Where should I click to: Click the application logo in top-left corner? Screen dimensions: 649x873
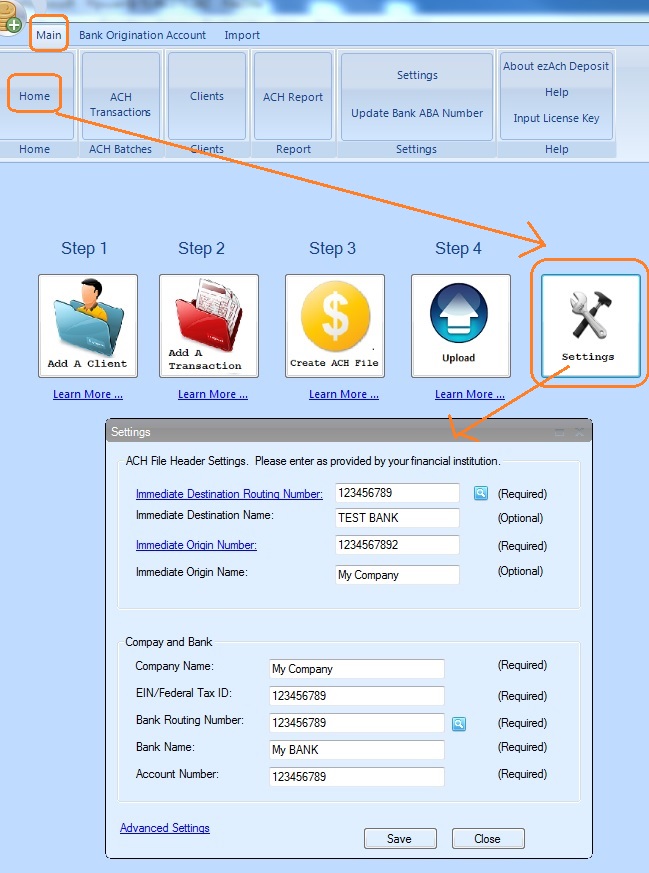(11, 19)
